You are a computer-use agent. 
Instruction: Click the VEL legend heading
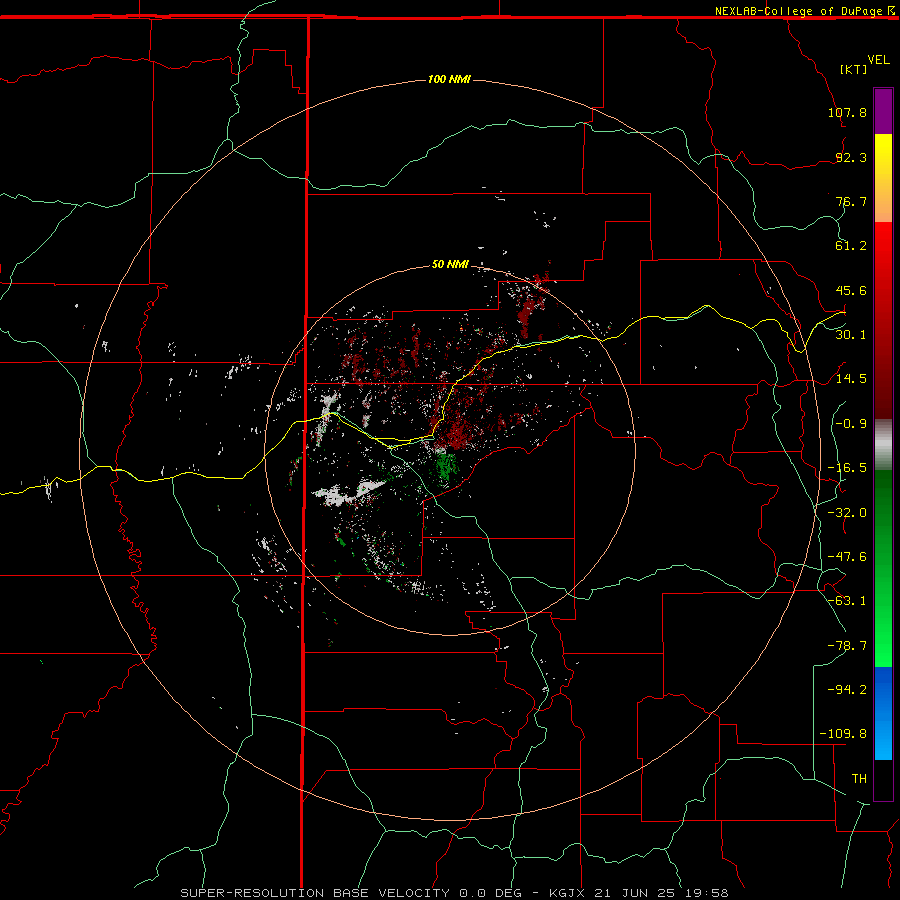tap(878, 60)
